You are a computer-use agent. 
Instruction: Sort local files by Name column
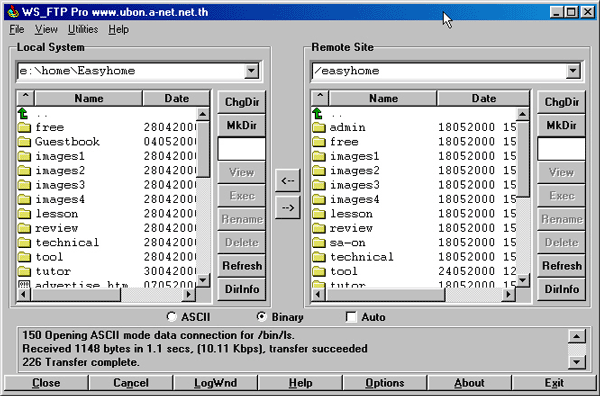tap(89, 98)
